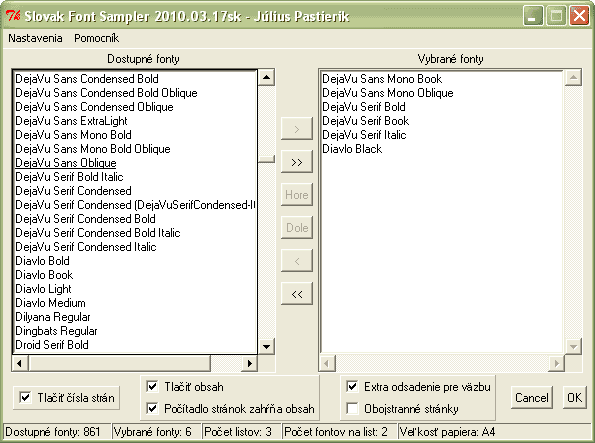Click the remove all fonts << button
Viewport: 595px width, 443px height.
297,294
